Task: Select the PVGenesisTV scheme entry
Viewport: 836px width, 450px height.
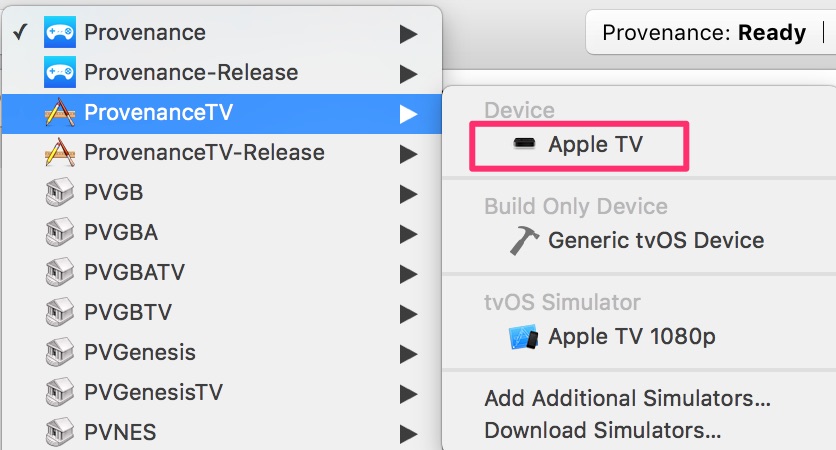Action: click(153, 393)
